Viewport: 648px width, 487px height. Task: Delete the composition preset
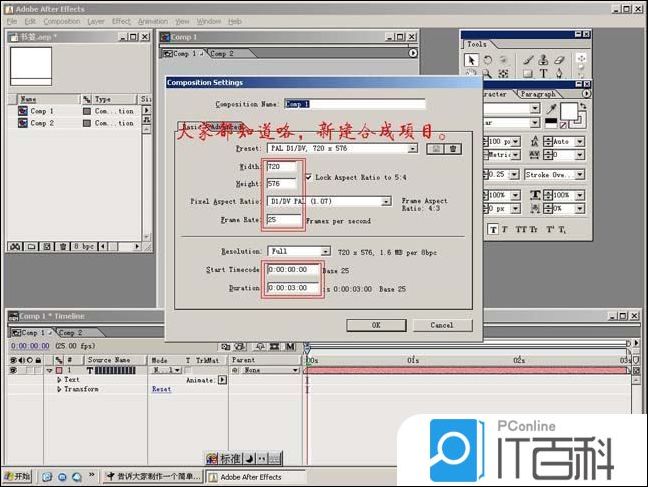[x=453, y=149]
